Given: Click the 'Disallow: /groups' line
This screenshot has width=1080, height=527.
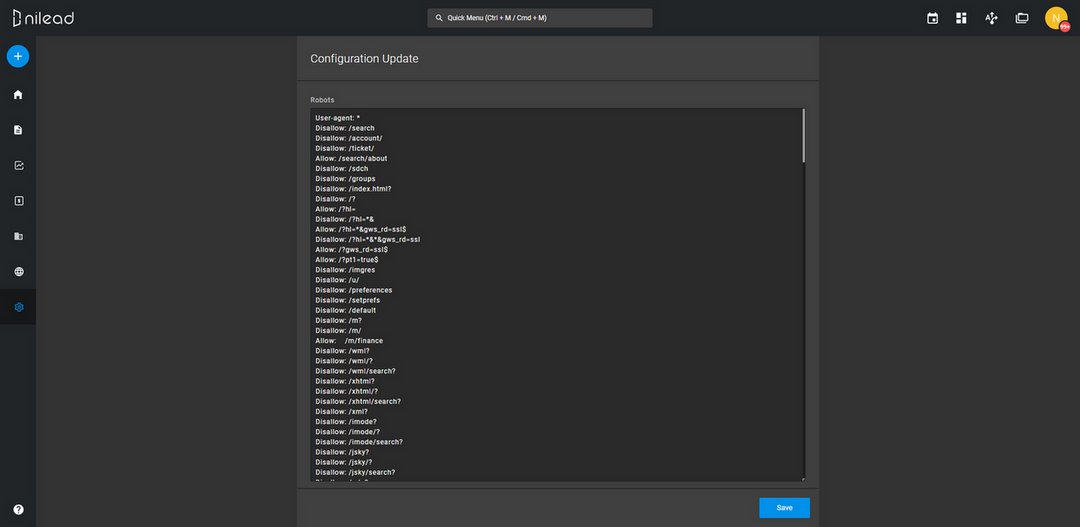Looking at the screenshot, I should (345, 178).
